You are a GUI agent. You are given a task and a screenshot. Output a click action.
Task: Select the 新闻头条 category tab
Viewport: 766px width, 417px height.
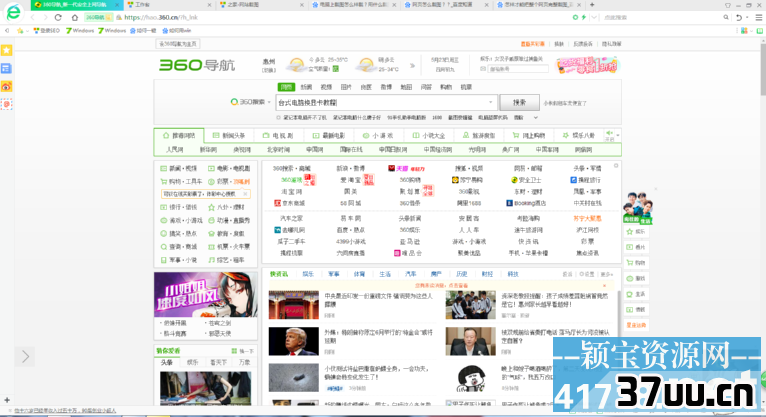229,135
